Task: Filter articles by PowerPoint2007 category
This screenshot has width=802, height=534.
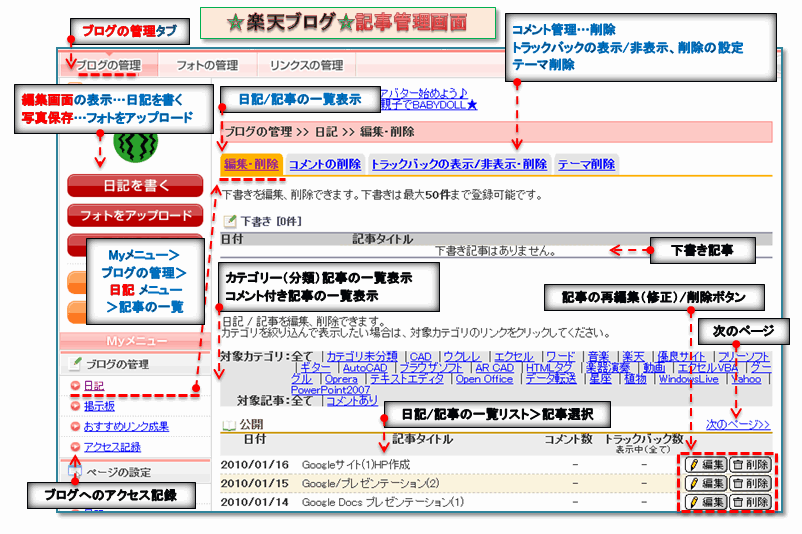Action: click(330, 390)
